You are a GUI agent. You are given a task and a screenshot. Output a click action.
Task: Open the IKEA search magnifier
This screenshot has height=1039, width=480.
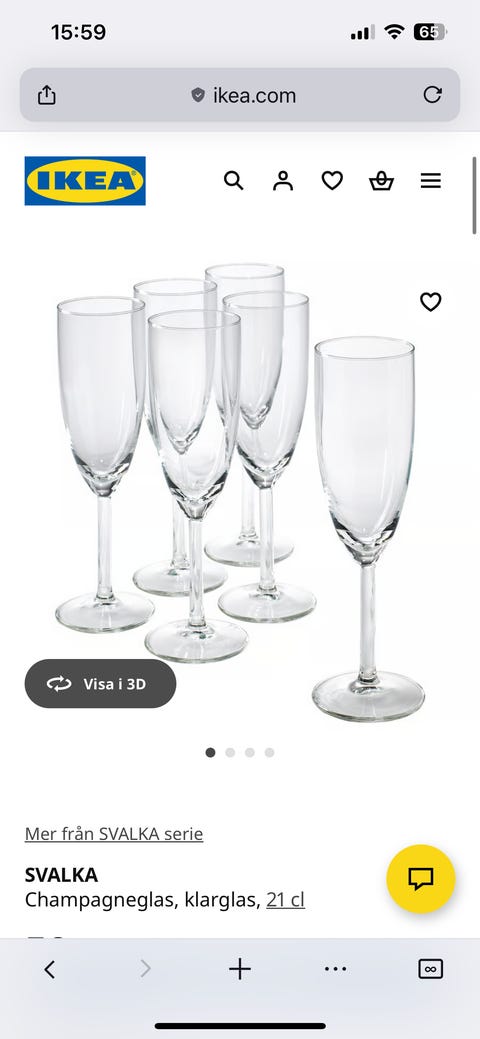pos(233,180)
